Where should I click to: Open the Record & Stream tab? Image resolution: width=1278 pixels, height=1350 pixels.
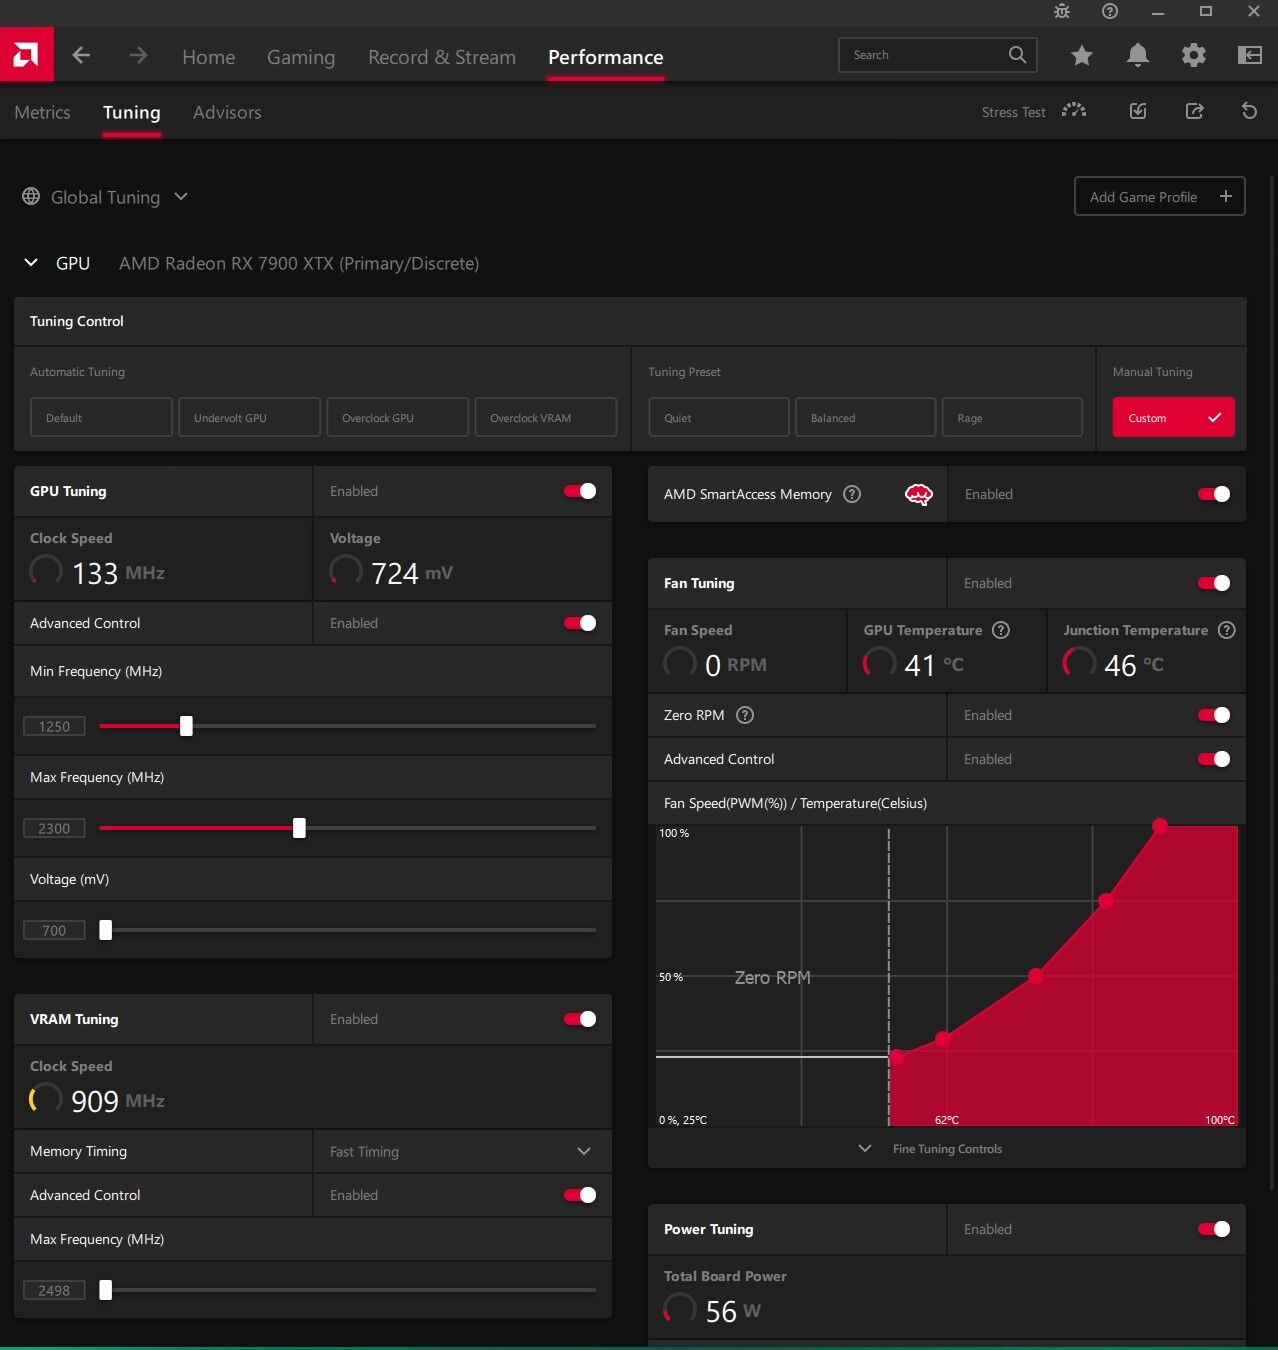pyautogui.click(x=442, y=57)
